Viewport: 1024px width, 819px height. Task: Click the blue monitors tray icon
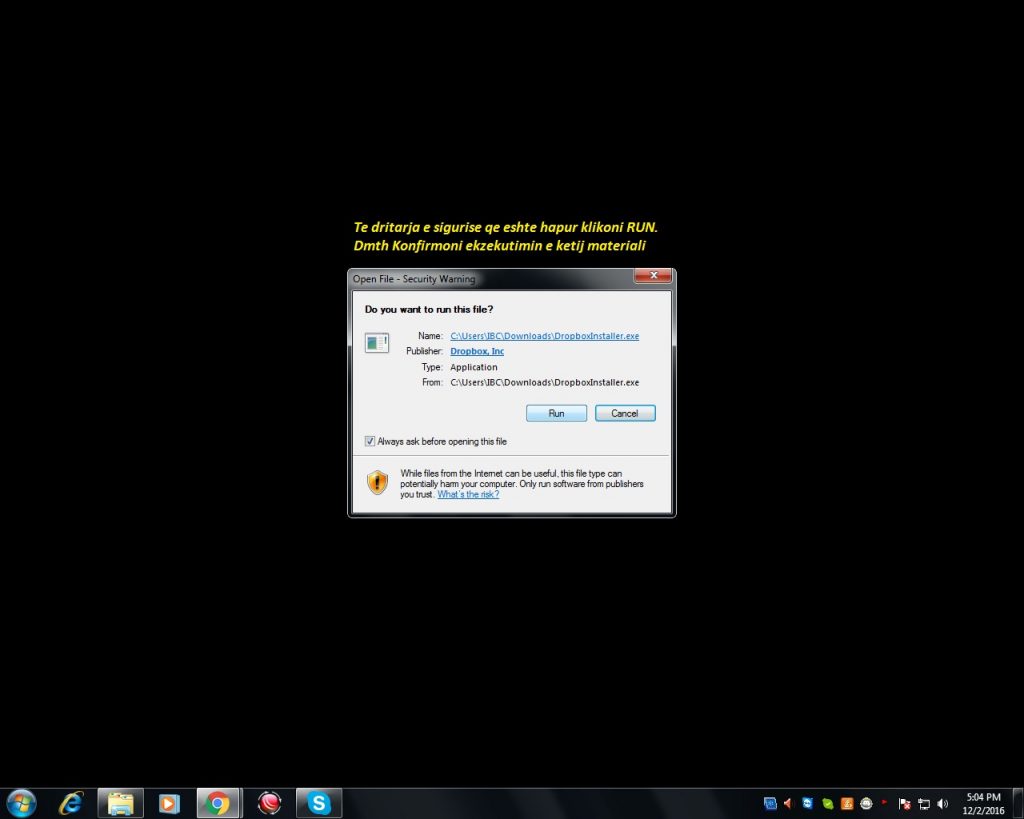tap(770, 803)
